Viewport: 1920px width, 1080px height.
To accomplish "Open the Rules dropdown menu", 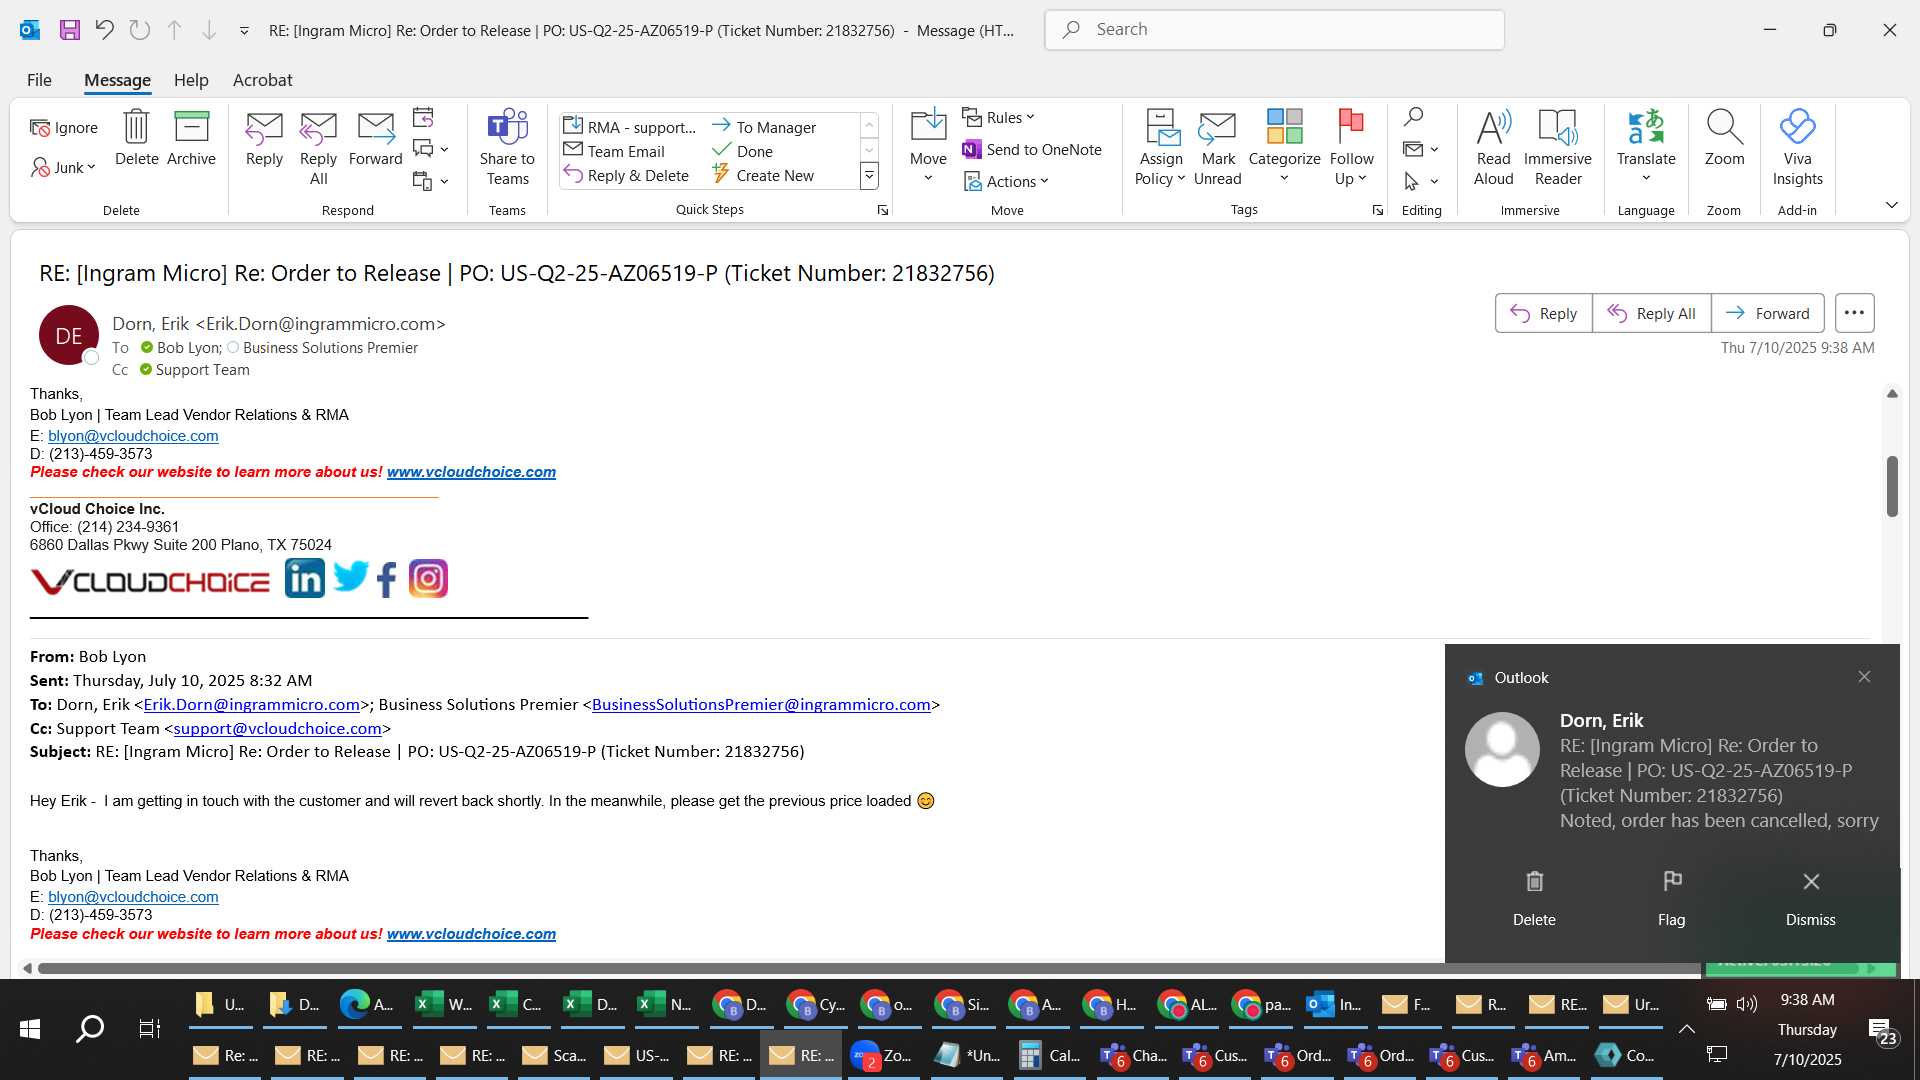I will pos(998,117).
